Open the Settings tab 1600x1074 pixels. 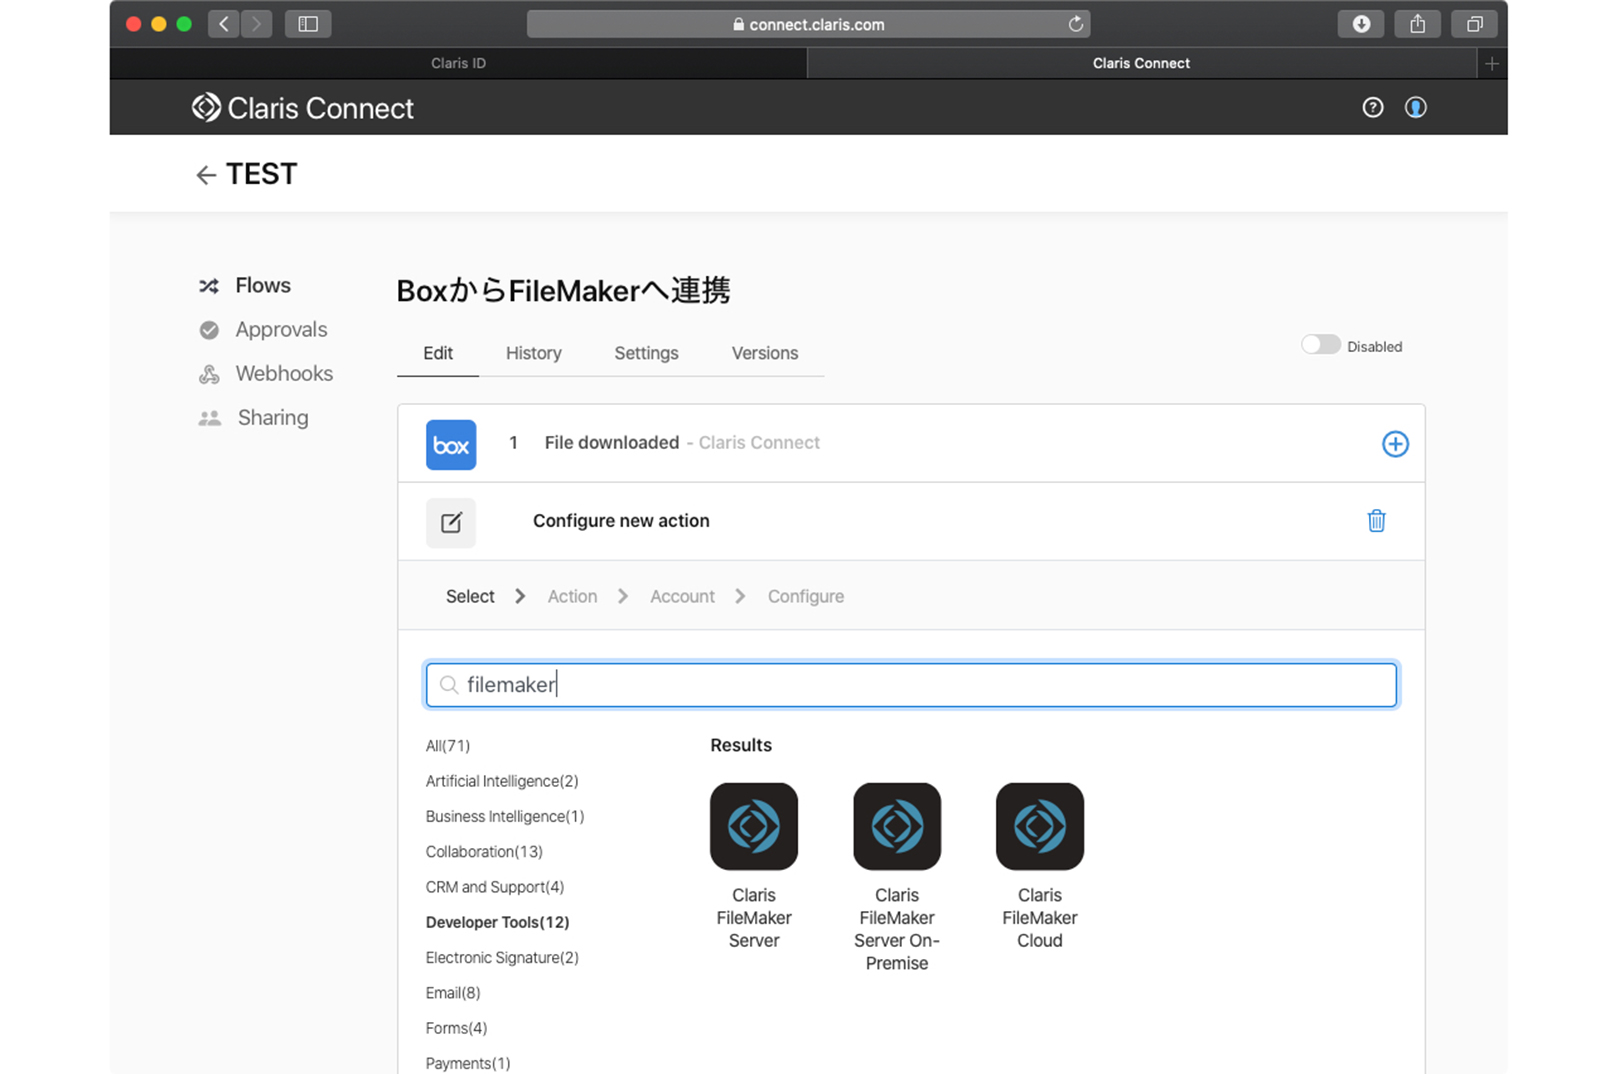[646, 353]
